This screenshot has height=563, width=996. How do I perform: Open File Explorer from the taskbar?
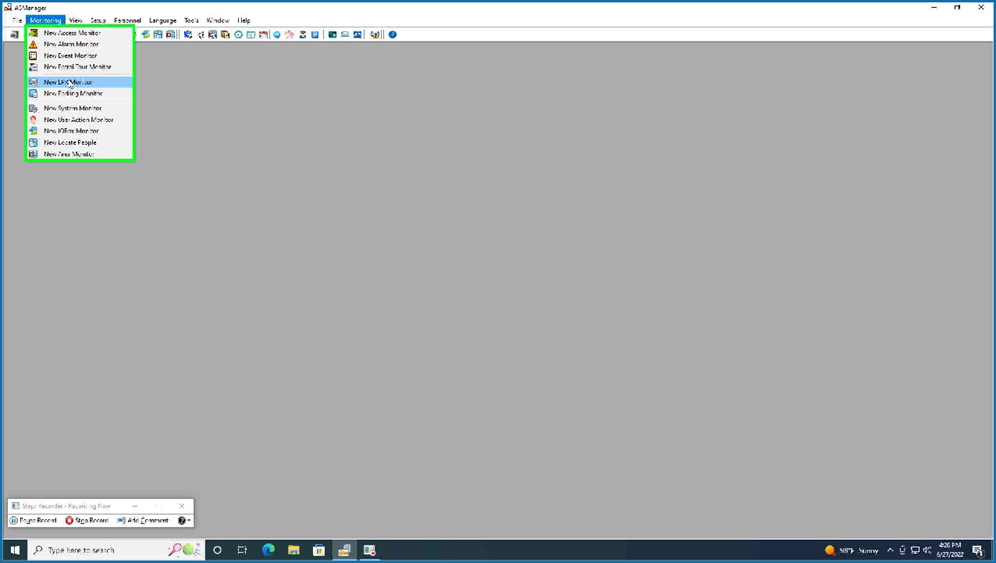tap(293, 550)
